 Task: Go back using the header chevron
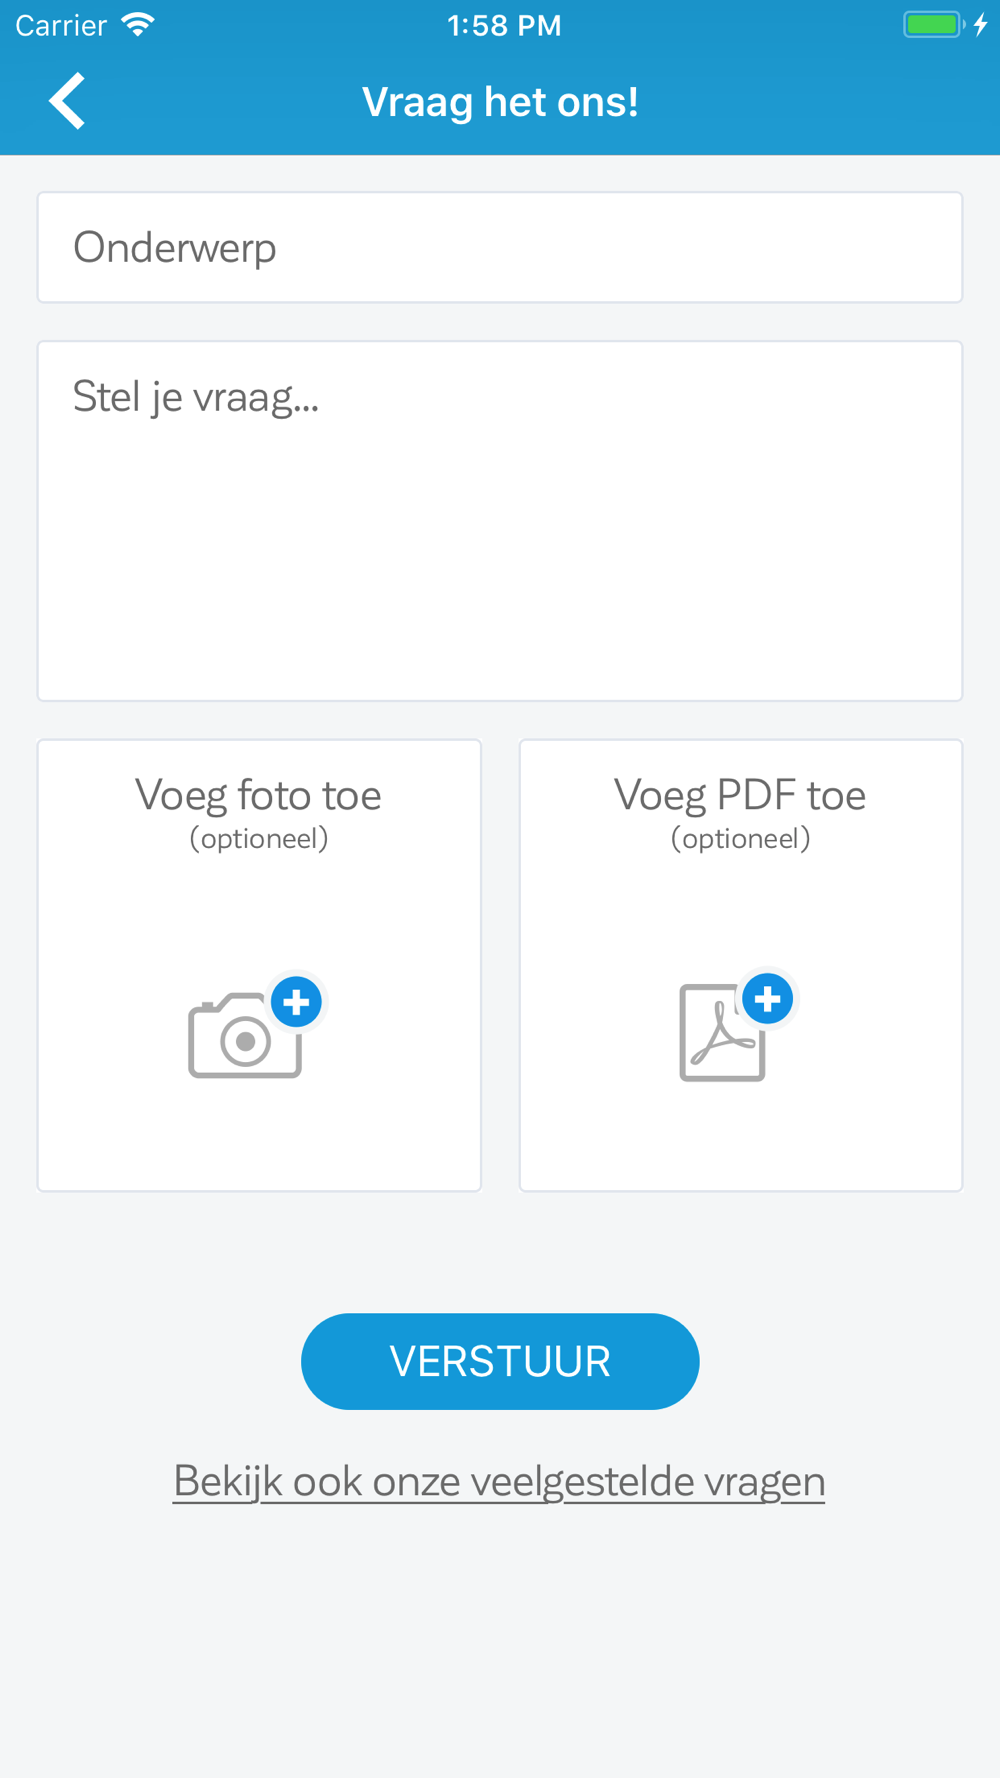67,101
